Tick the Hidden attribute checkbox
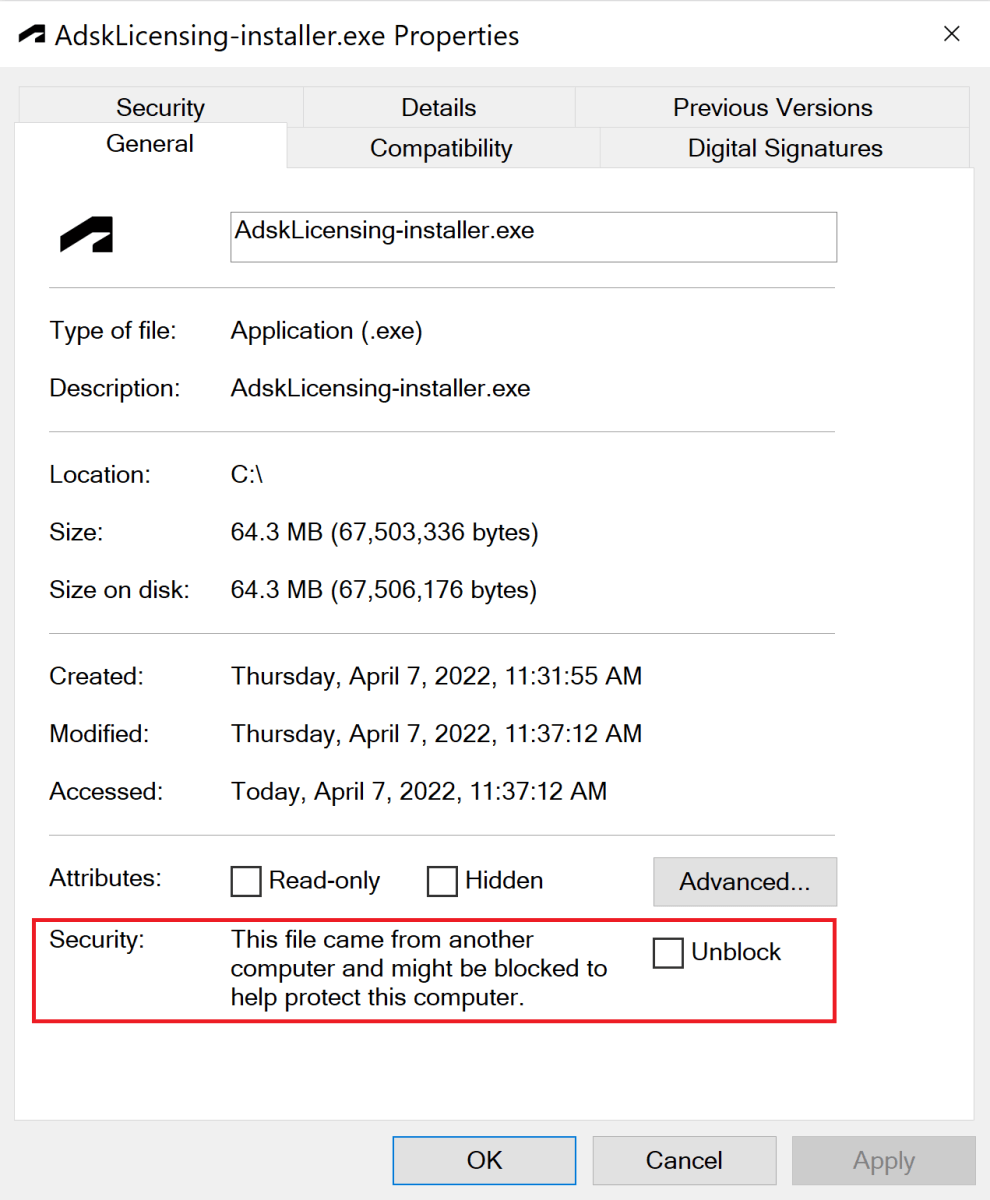Image resolution: width=990 pixels, height=1200 pixels. 442,881
